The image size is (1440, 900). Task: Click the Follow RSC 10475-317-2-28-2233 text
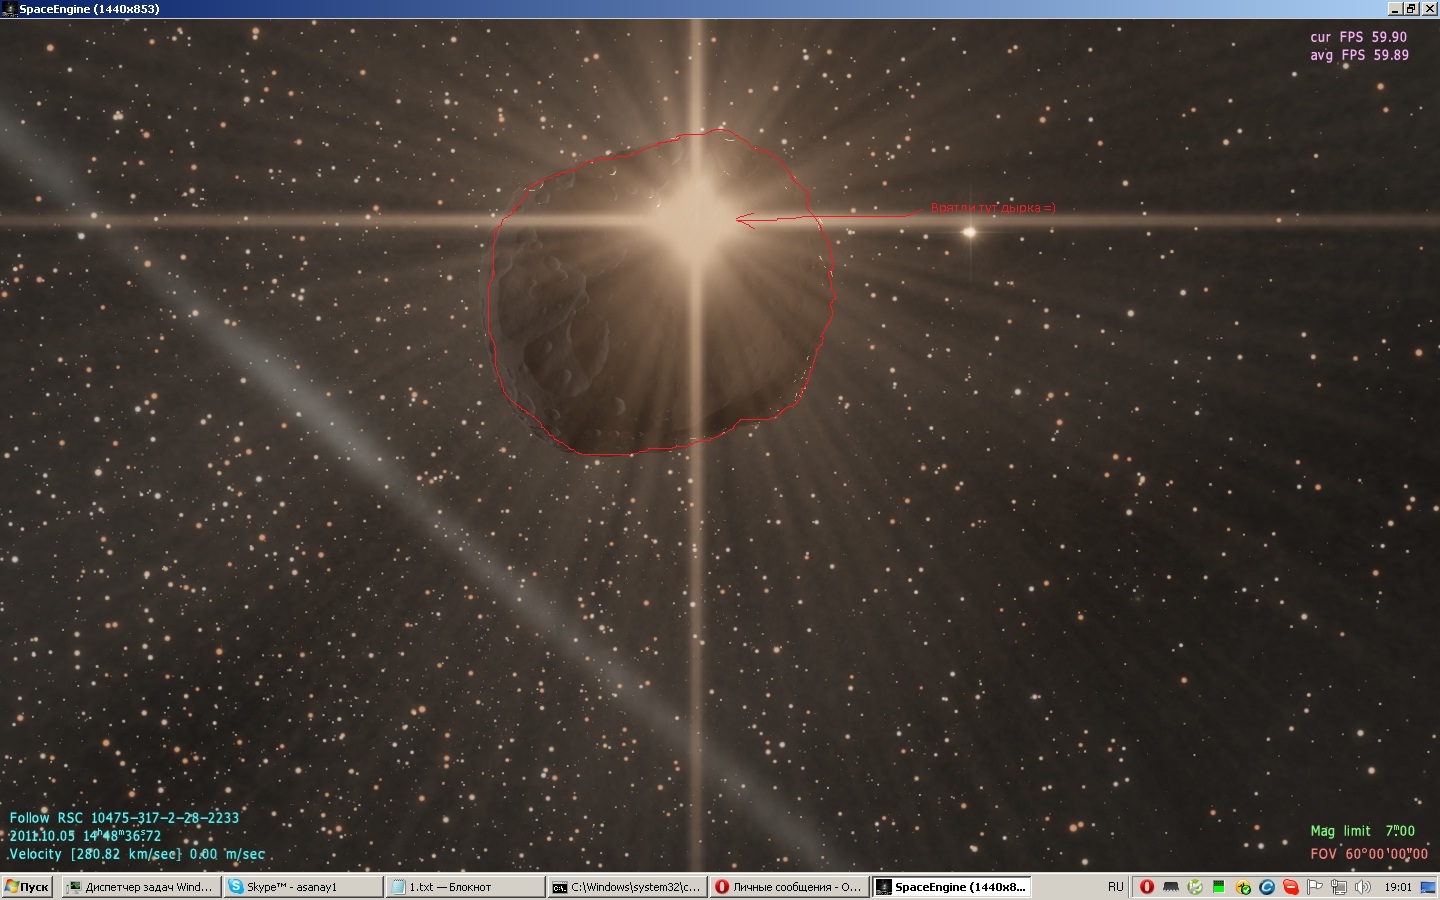click(124, 818)
